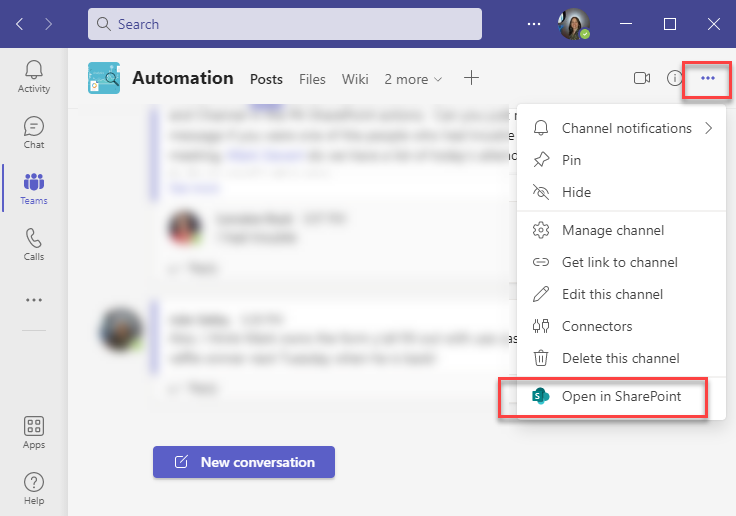Open the Calls section

34,244
